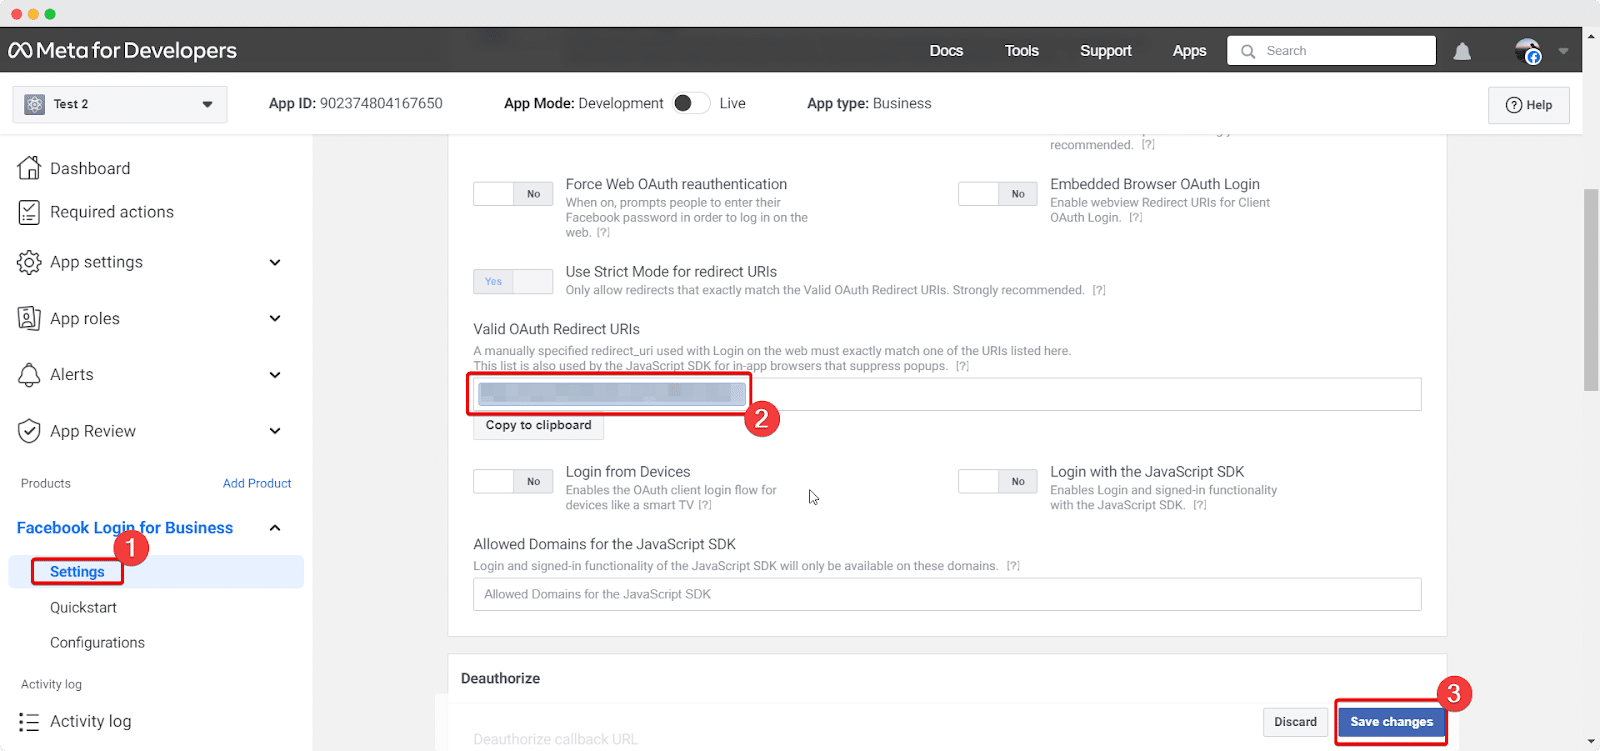Expand App roles section

tap(275, 318)
